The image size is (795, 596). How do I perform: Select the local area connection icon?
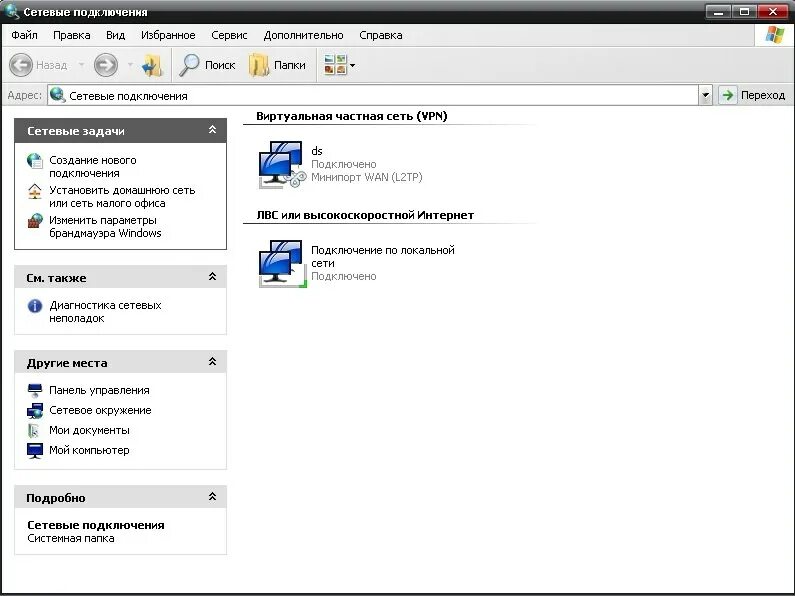(281, 264)
